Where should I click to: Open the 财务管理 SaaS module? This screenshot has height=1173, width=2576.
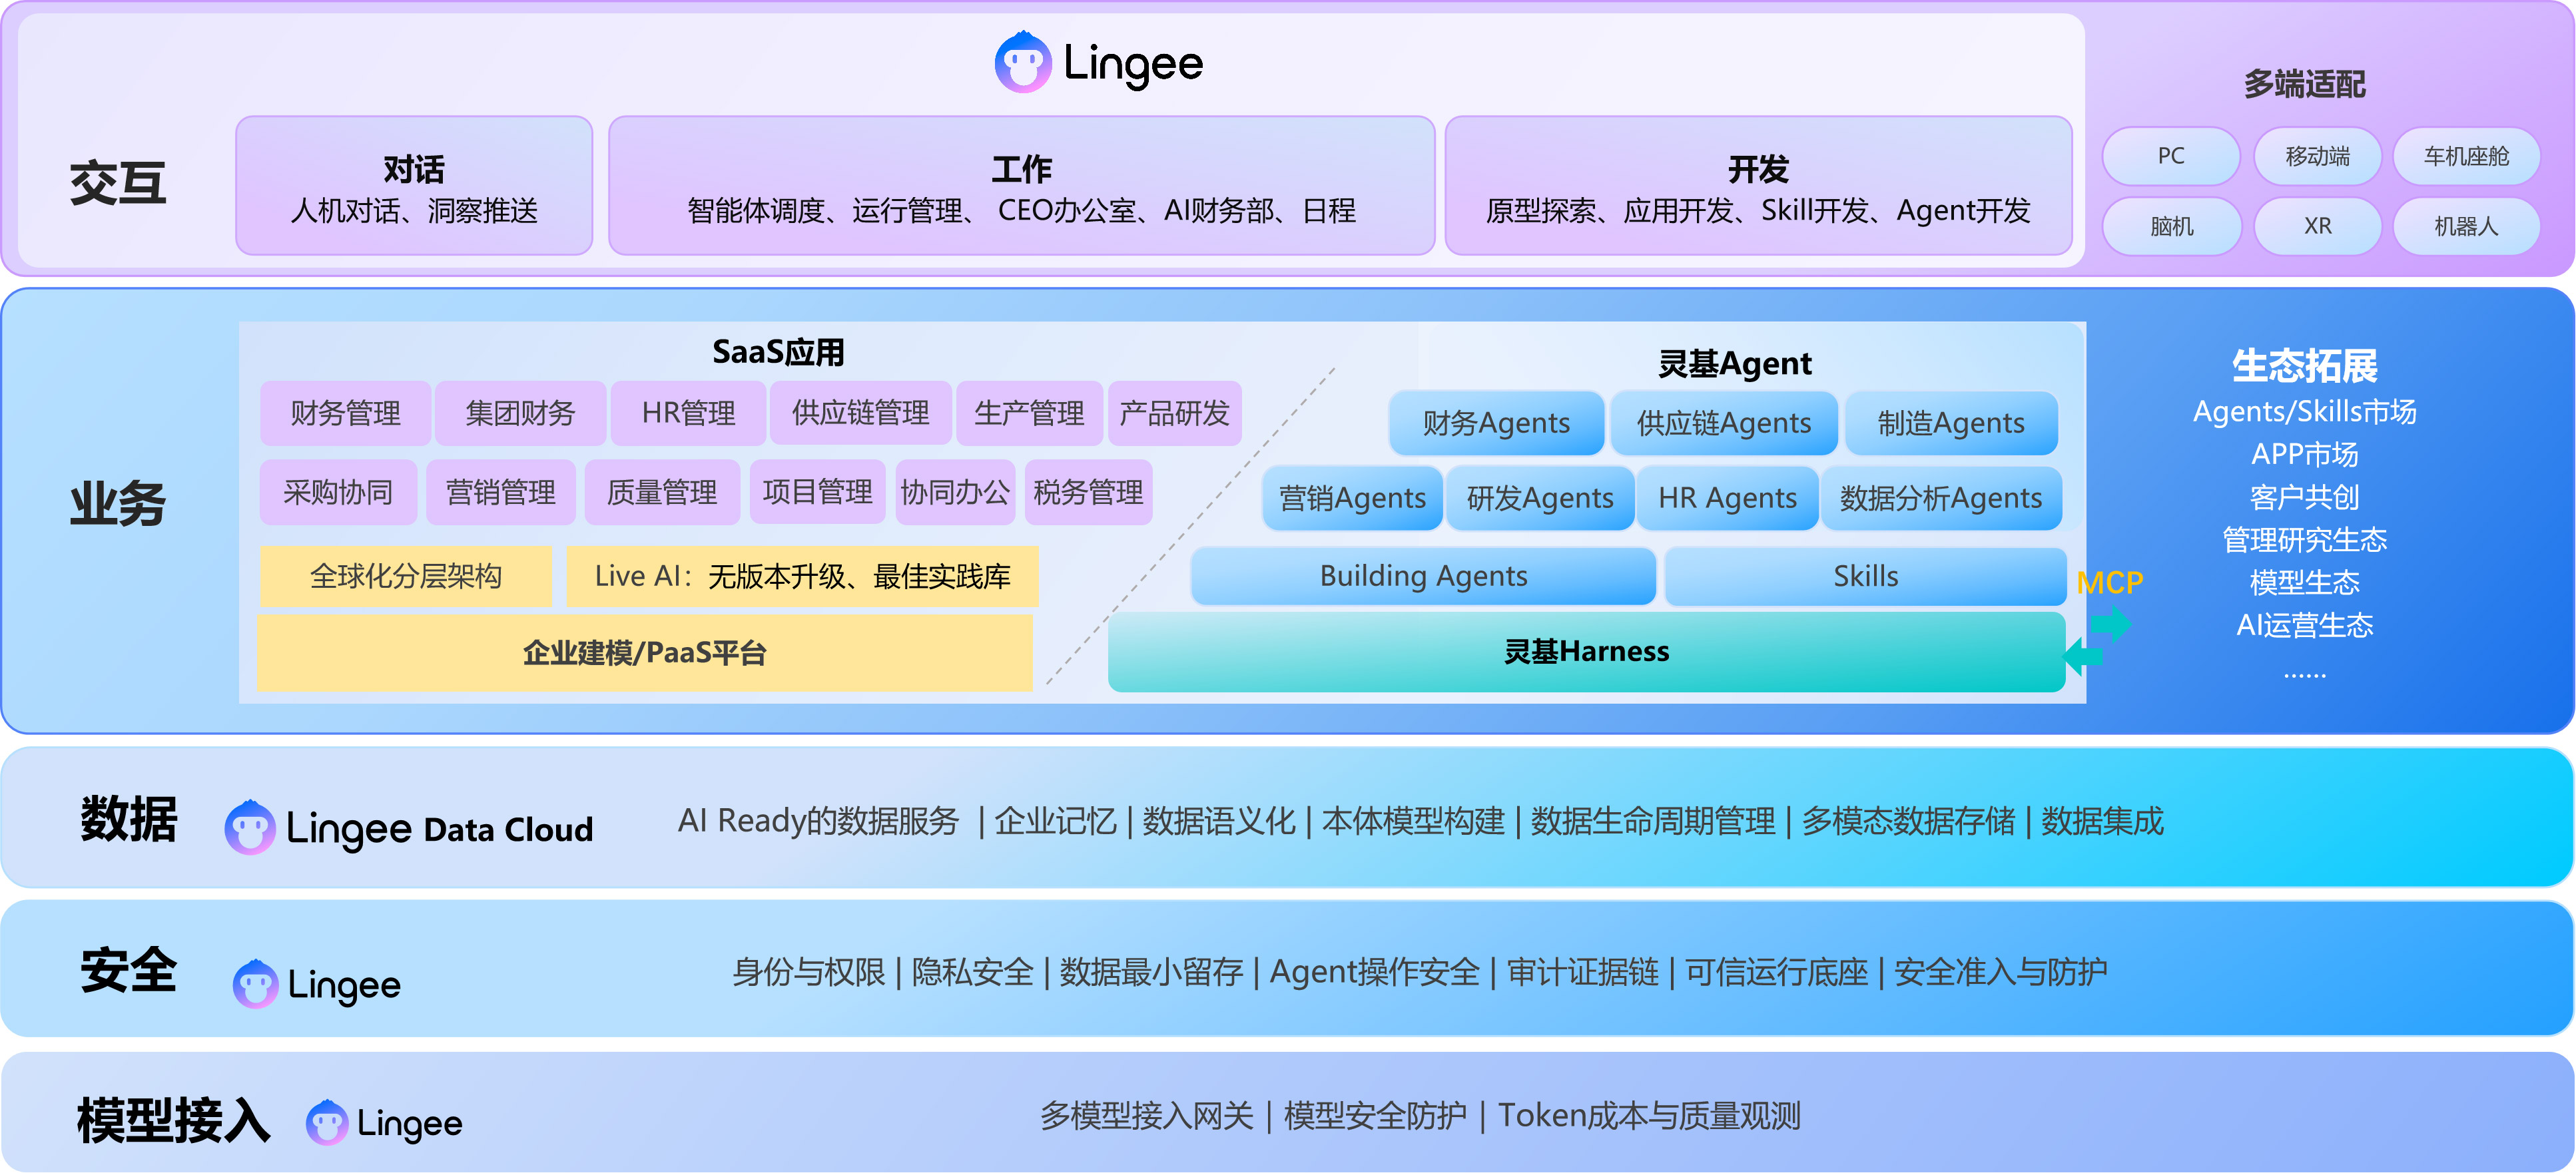coord(345,413)
